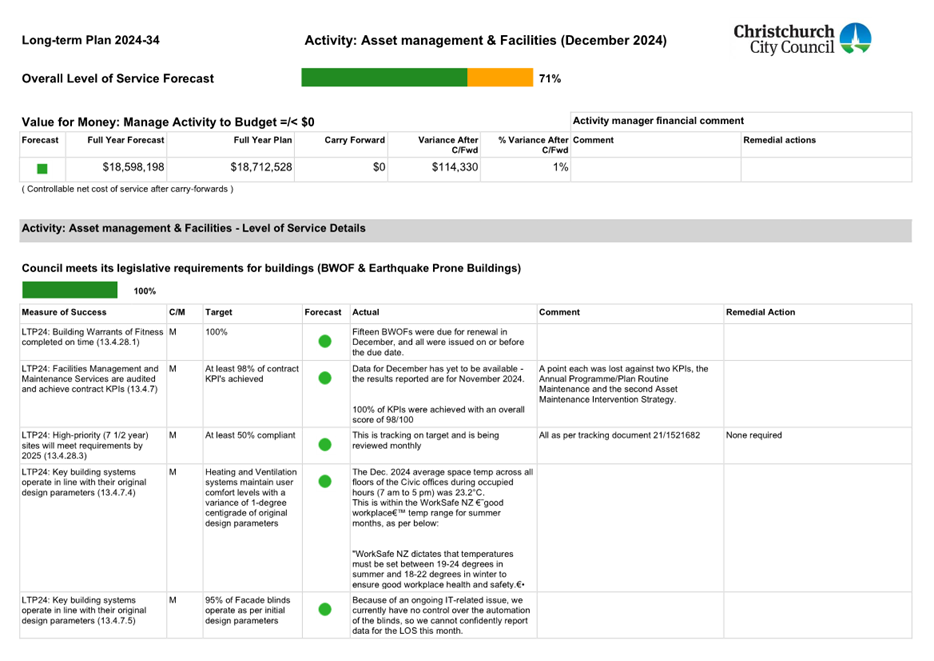The width and height of the screenshot is (934, 661).
Task: Click the Full Year Forecast value $18,598,198
Action: tap(126, 168)
